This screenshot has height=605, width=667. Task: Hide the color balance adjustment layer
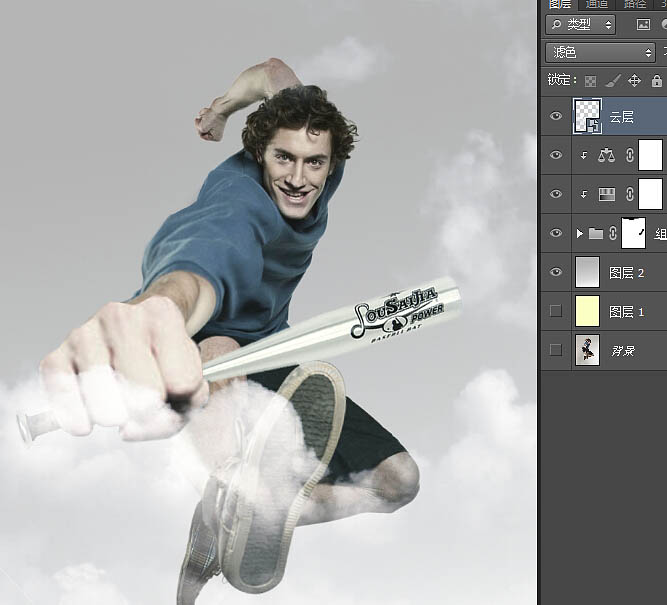click(556, 155)
